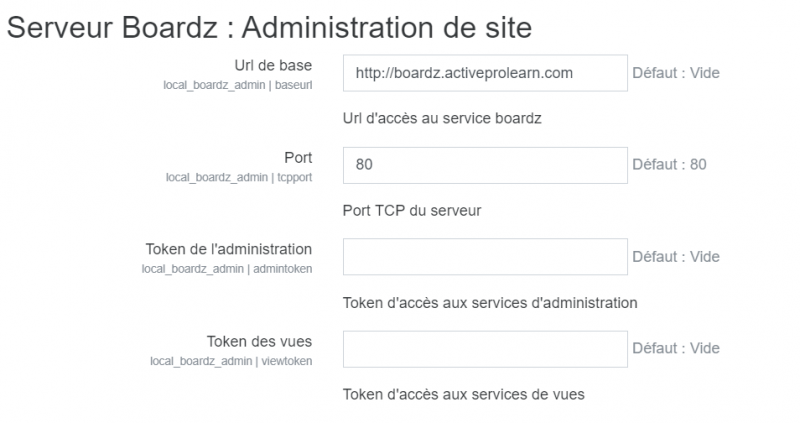Image resolution: width=800 pixels, height=423 pixels.
Task: Click the "Port TCP du serveur" description
Action: pos(412,211)
